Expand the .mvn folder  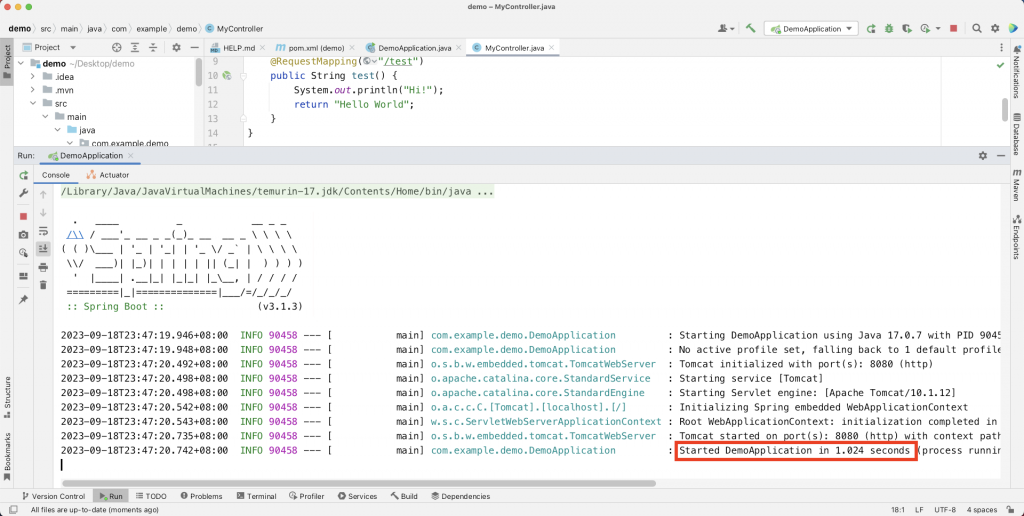pyautogui.click(x=33, y=90)
